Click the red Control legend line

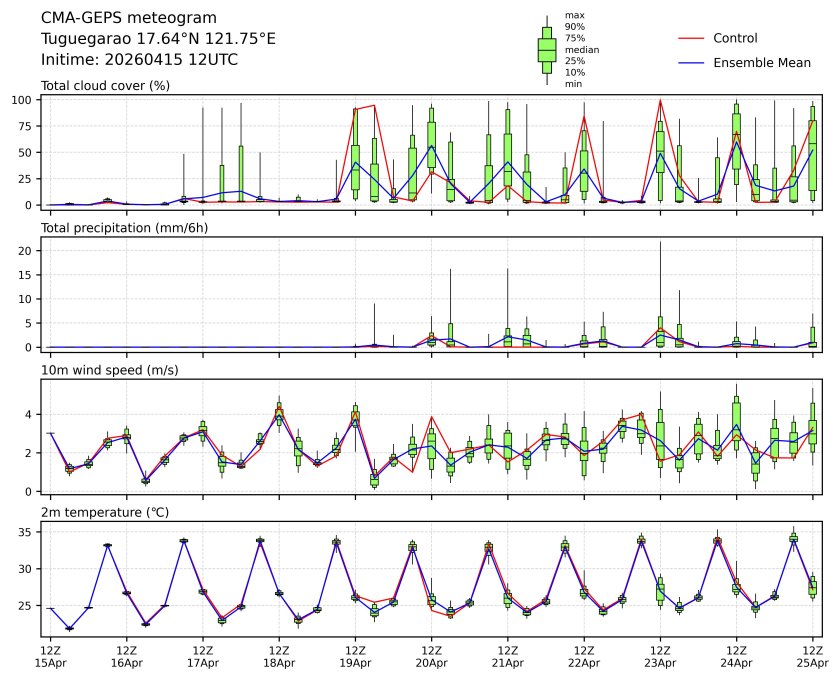pyautogui.click(x=692, y=38)
